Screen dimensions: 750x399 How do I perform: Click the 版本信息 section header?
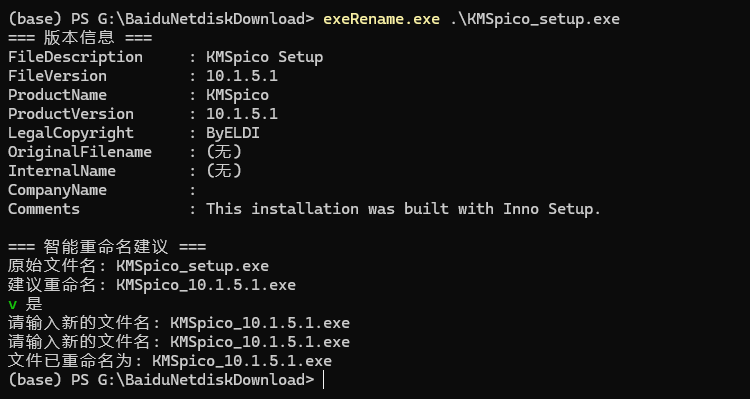80,38
